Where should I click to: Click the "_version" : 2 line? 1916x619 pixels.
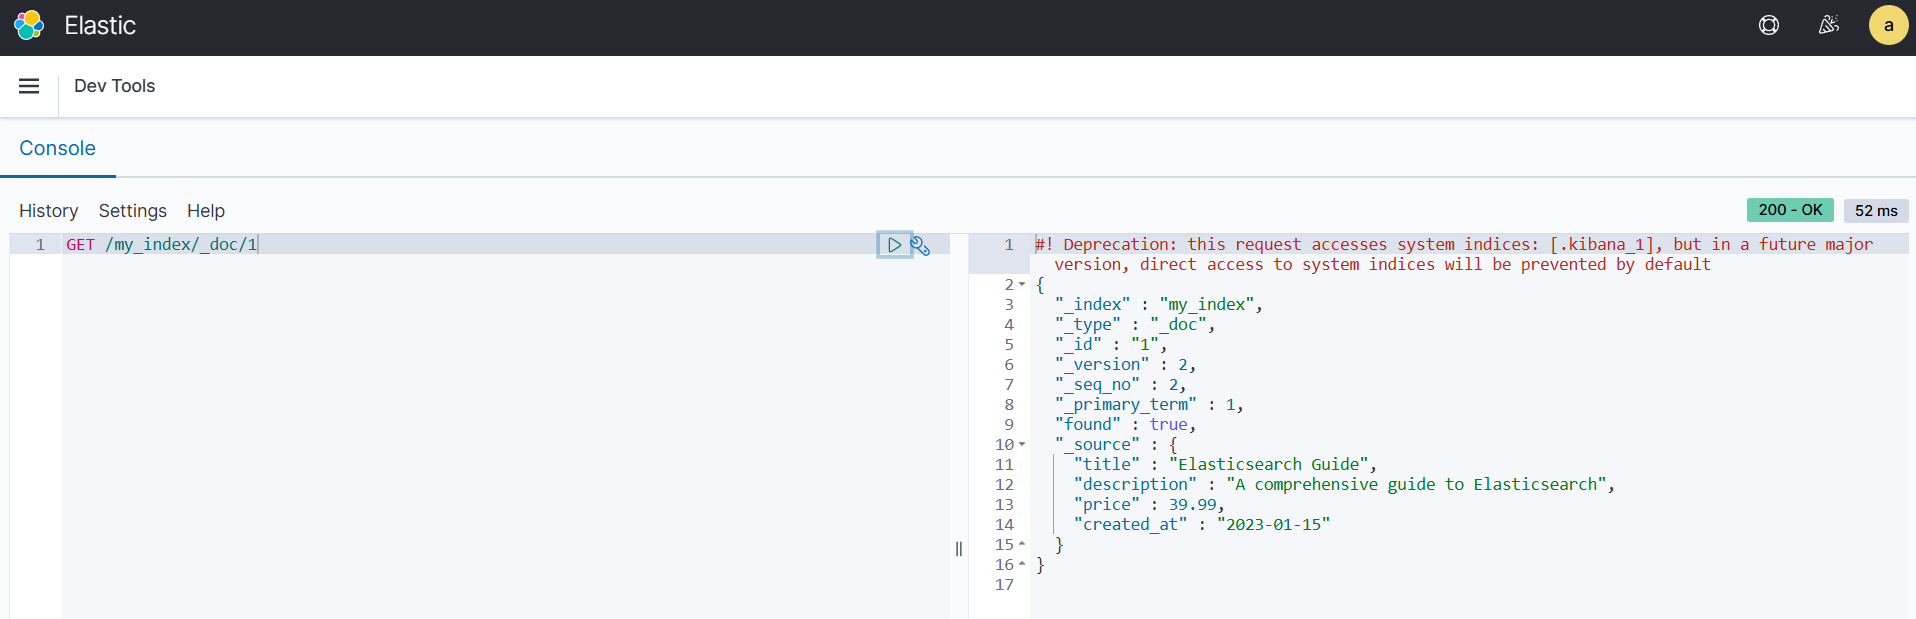coord(1125,364)
